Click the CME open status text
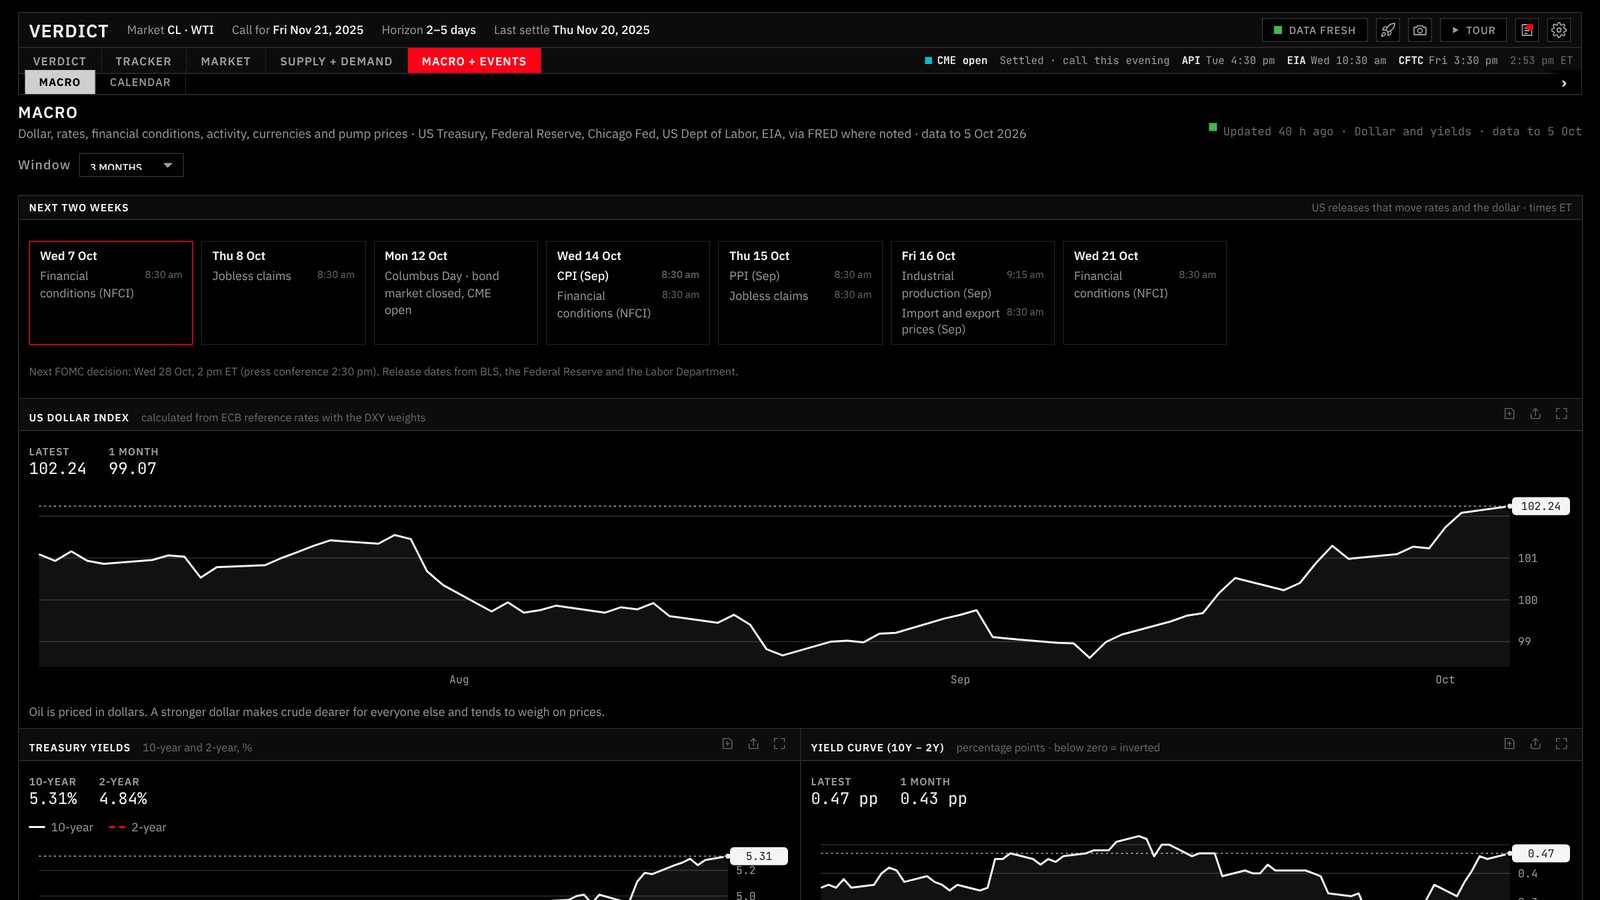 956,61
